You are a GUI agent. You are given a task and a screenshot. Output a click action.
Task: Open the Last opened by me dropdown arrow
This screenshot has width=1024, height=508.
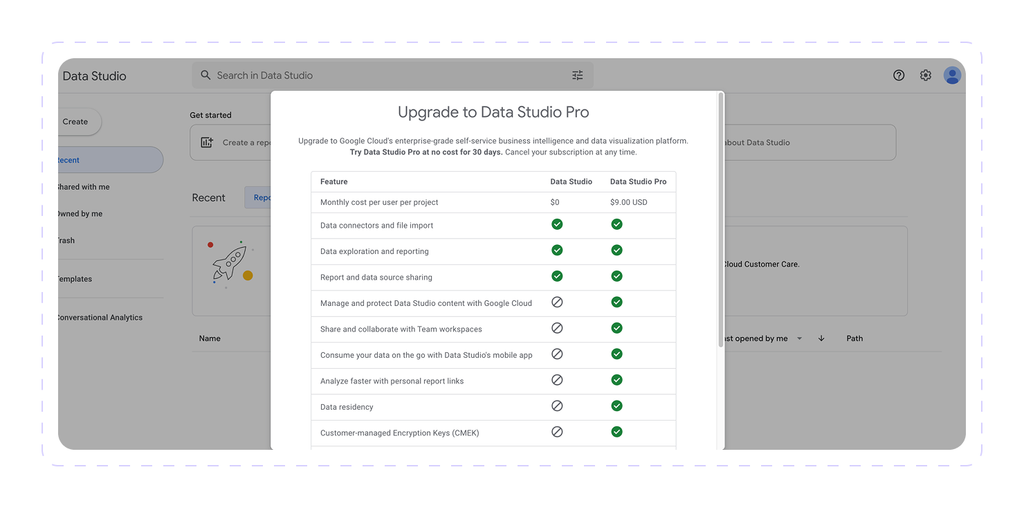pos(799,338)
